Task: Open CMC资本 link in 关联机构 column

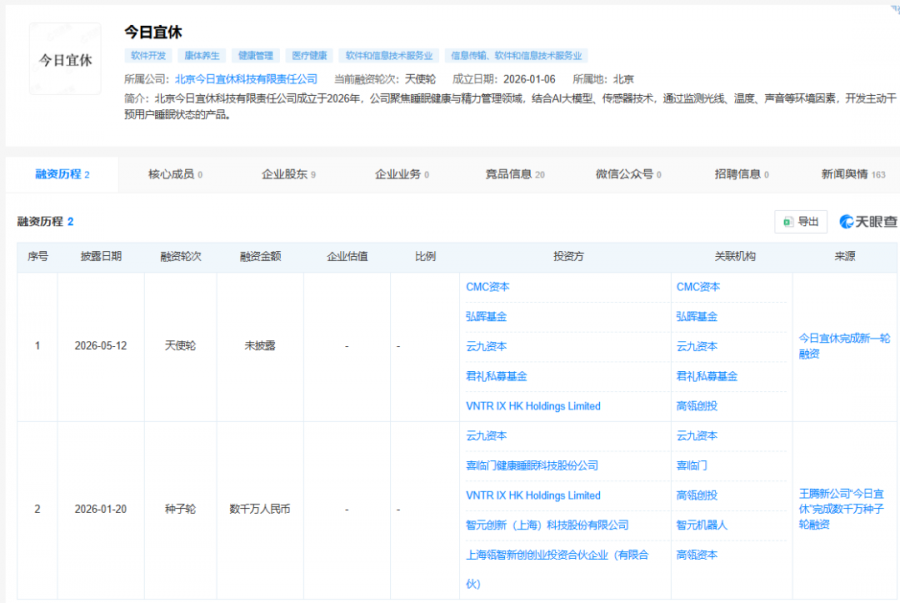Action: pyautogui.click(x=697, y=287)
